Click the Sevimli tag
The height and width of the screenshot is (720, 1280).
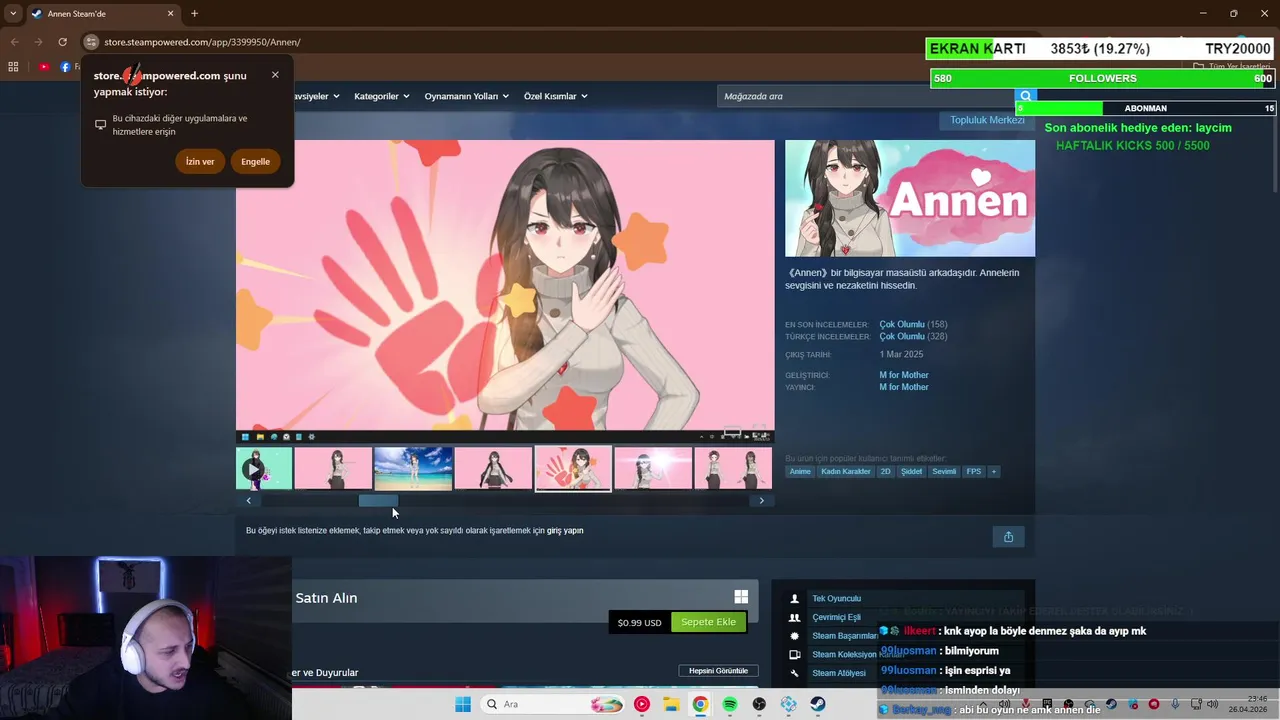944,471
